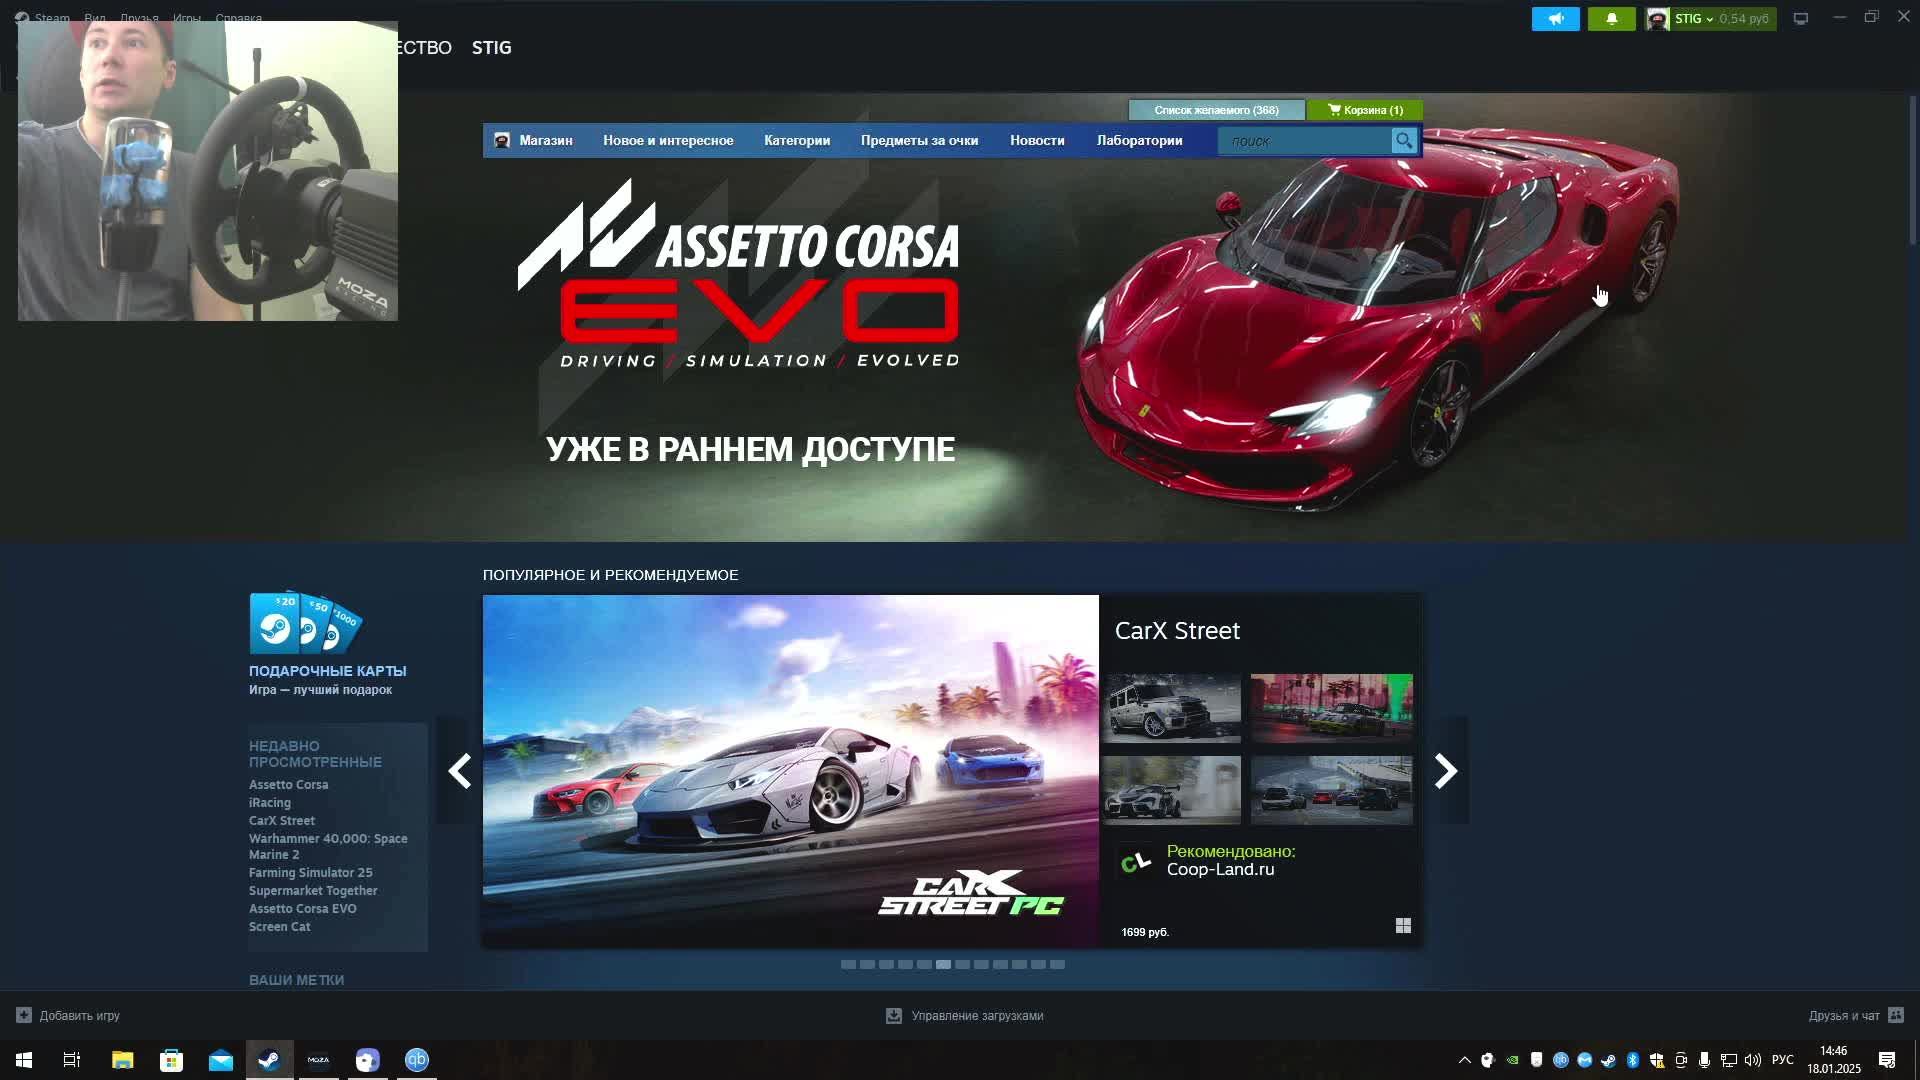Image resolution: width=1920 pixels, height=1080 pixels.
Task: Advance the carousel with the right arrow
Action: click(1446, 771)
